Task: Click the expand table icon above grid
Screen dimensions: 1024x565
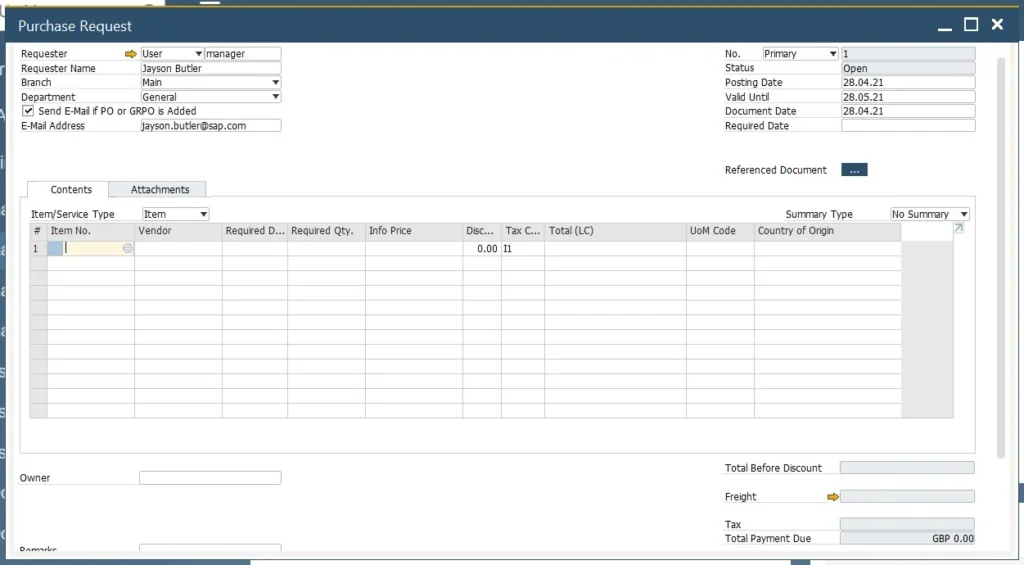Action: 959,229
